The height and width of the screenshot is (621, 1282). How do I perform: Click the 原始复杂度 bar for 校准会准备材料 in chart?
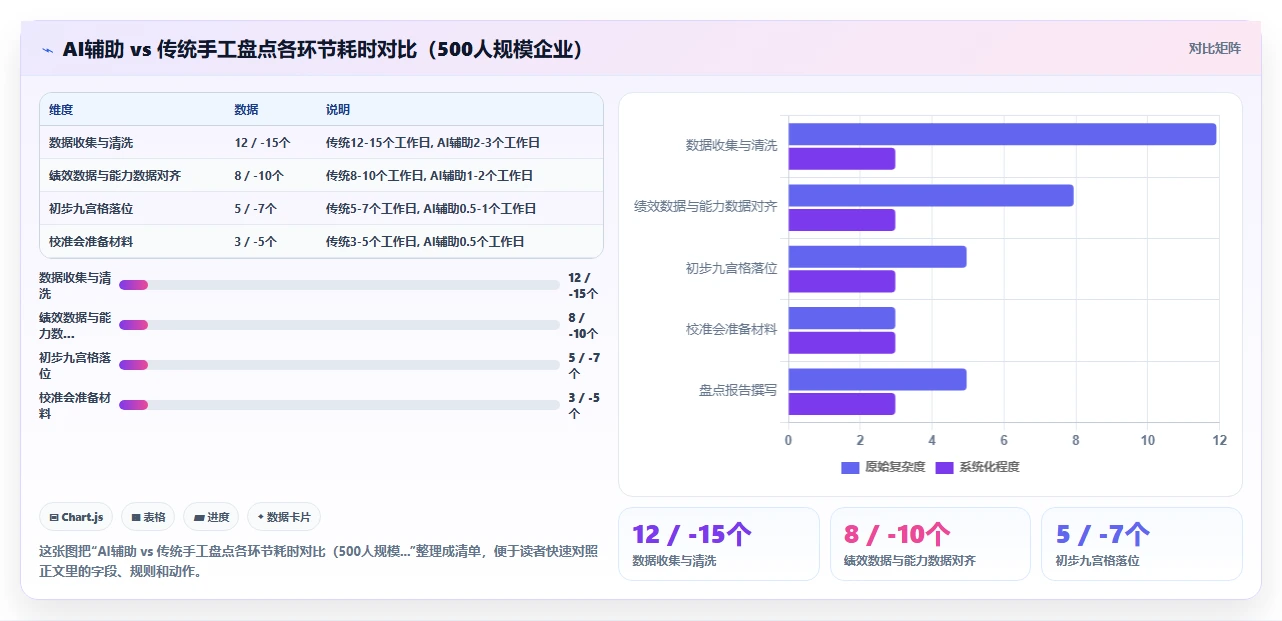click(841, 318)
